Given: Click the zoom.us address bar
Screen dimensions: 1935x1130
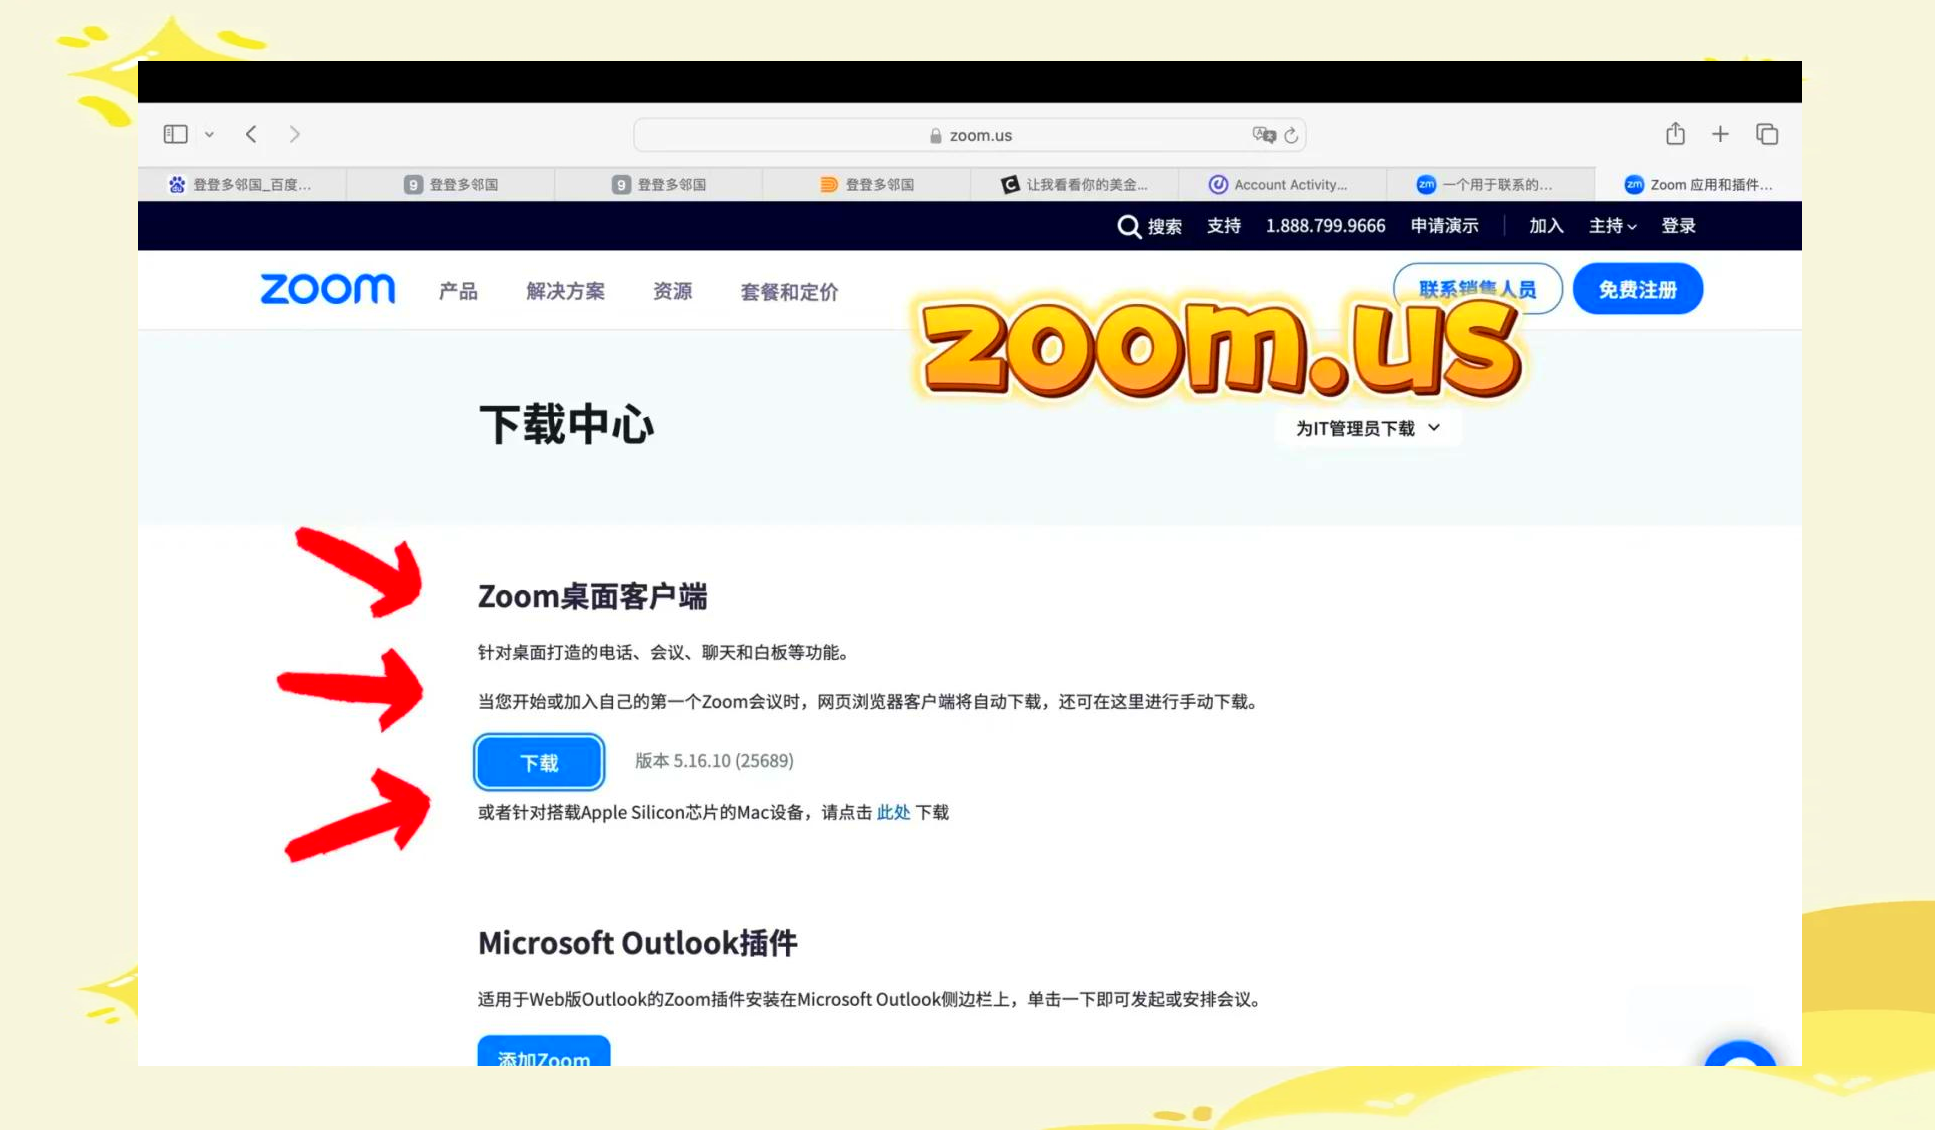Looking at the screenshot, I should pos(969,135).
